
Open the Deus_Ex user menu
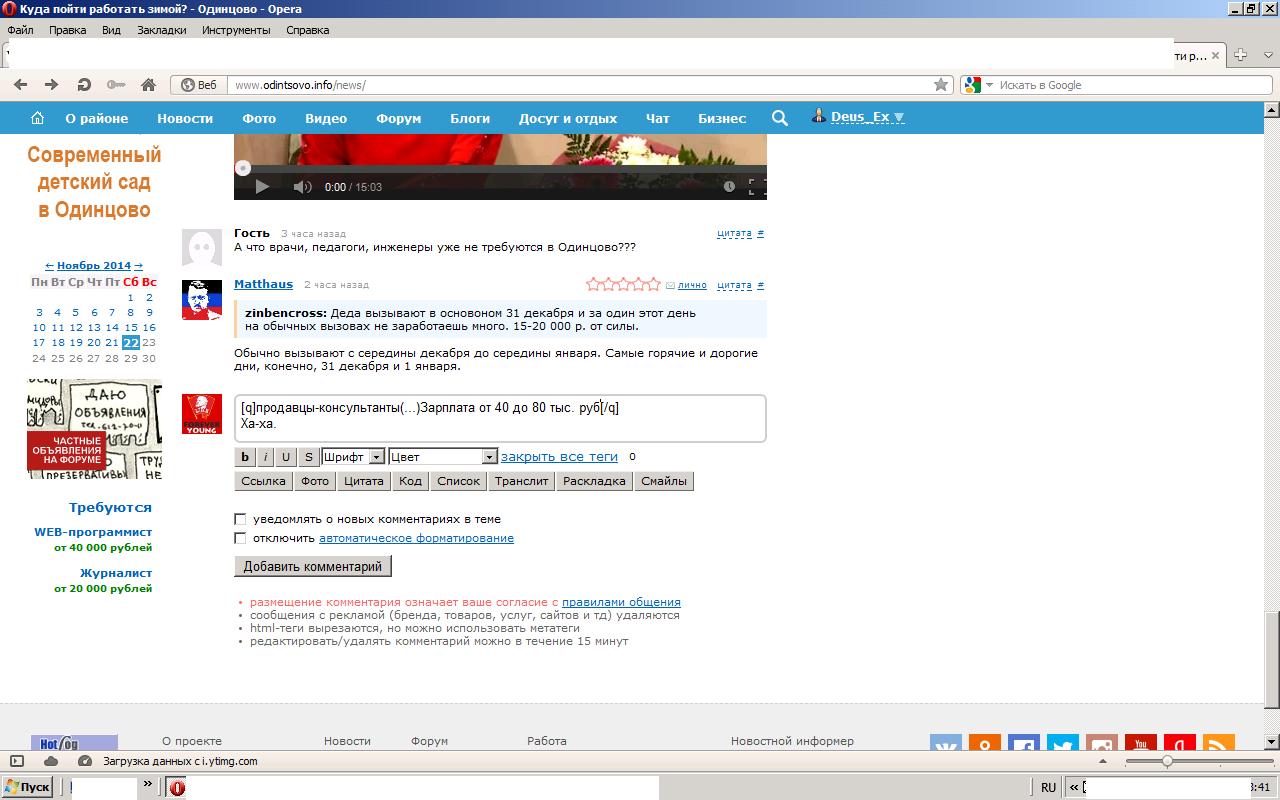click(x=859, y=117)
